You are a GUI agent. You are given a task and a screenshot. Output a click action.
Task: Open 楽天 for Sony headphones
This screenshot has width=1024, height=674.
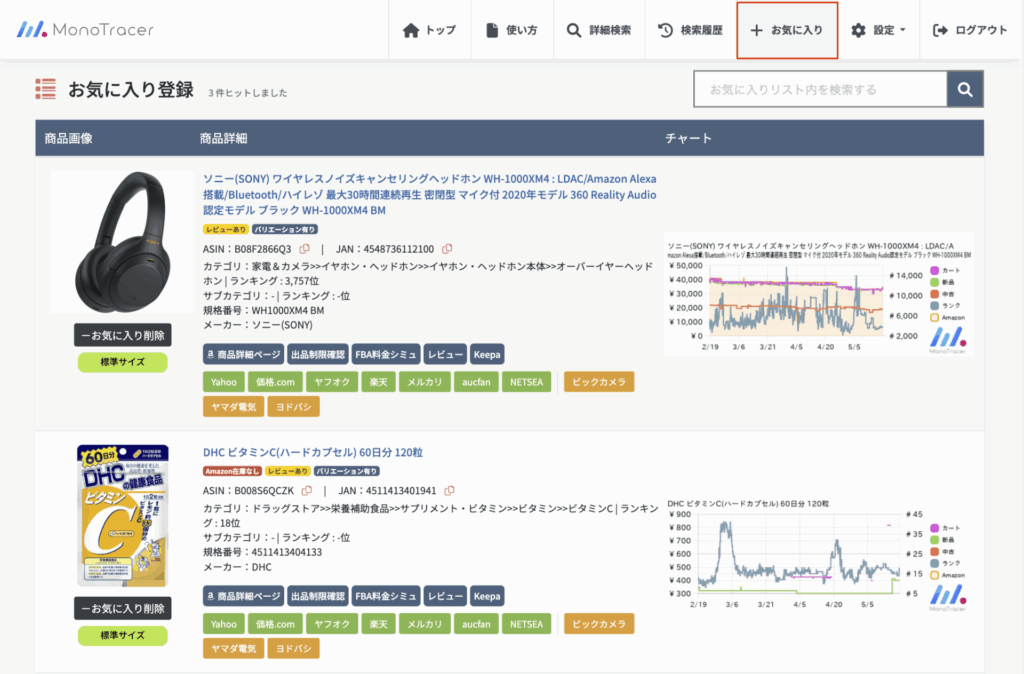click(x=379, y=382)
